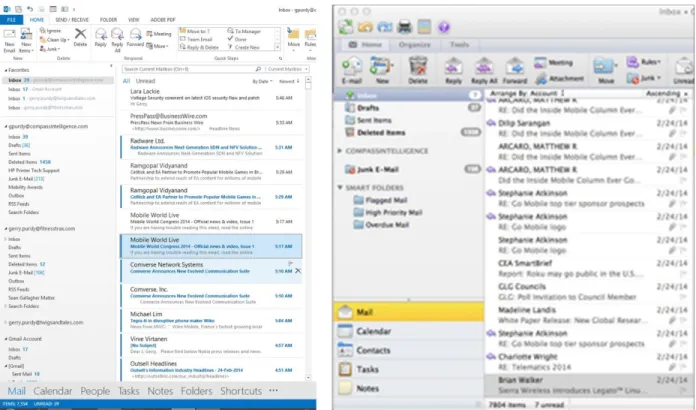Toggle Newest sort order
The image size is (696, 410).
(x=289, y=82)
